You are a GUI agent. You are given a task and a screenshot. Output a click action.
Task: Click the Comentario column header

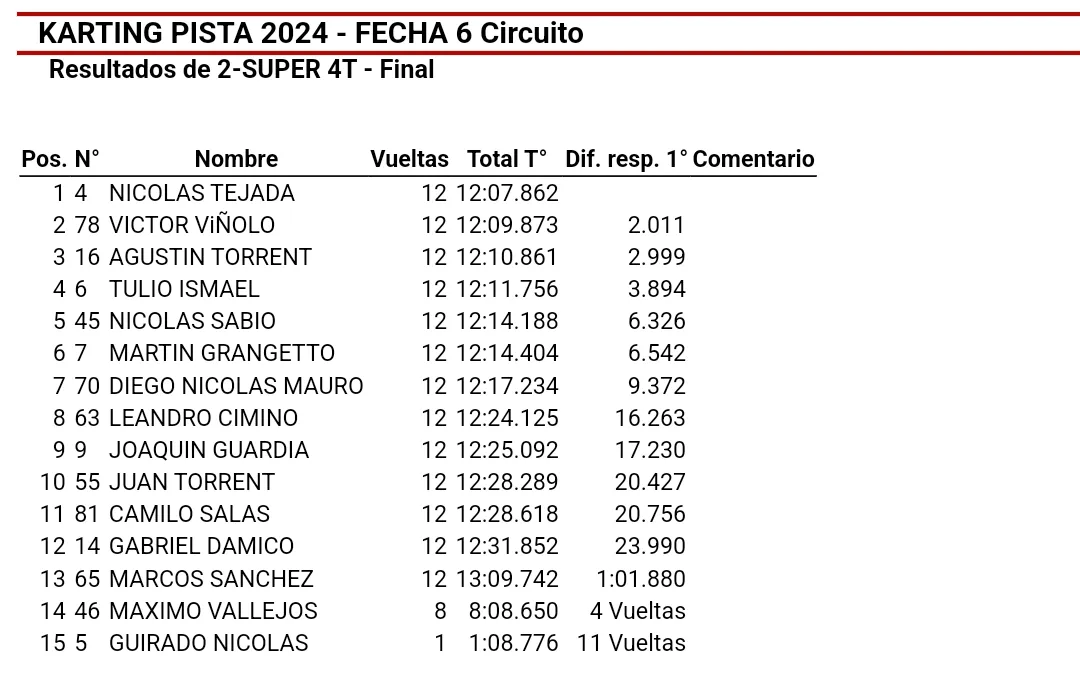click(x=754, y=159)
